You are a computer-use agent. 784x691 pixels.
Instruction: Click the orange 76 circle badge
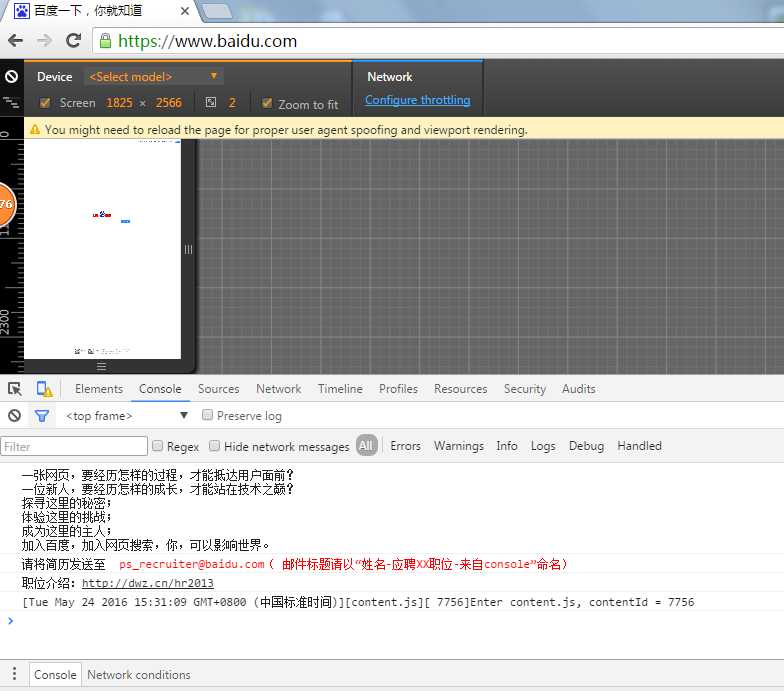tap(7, 204)
